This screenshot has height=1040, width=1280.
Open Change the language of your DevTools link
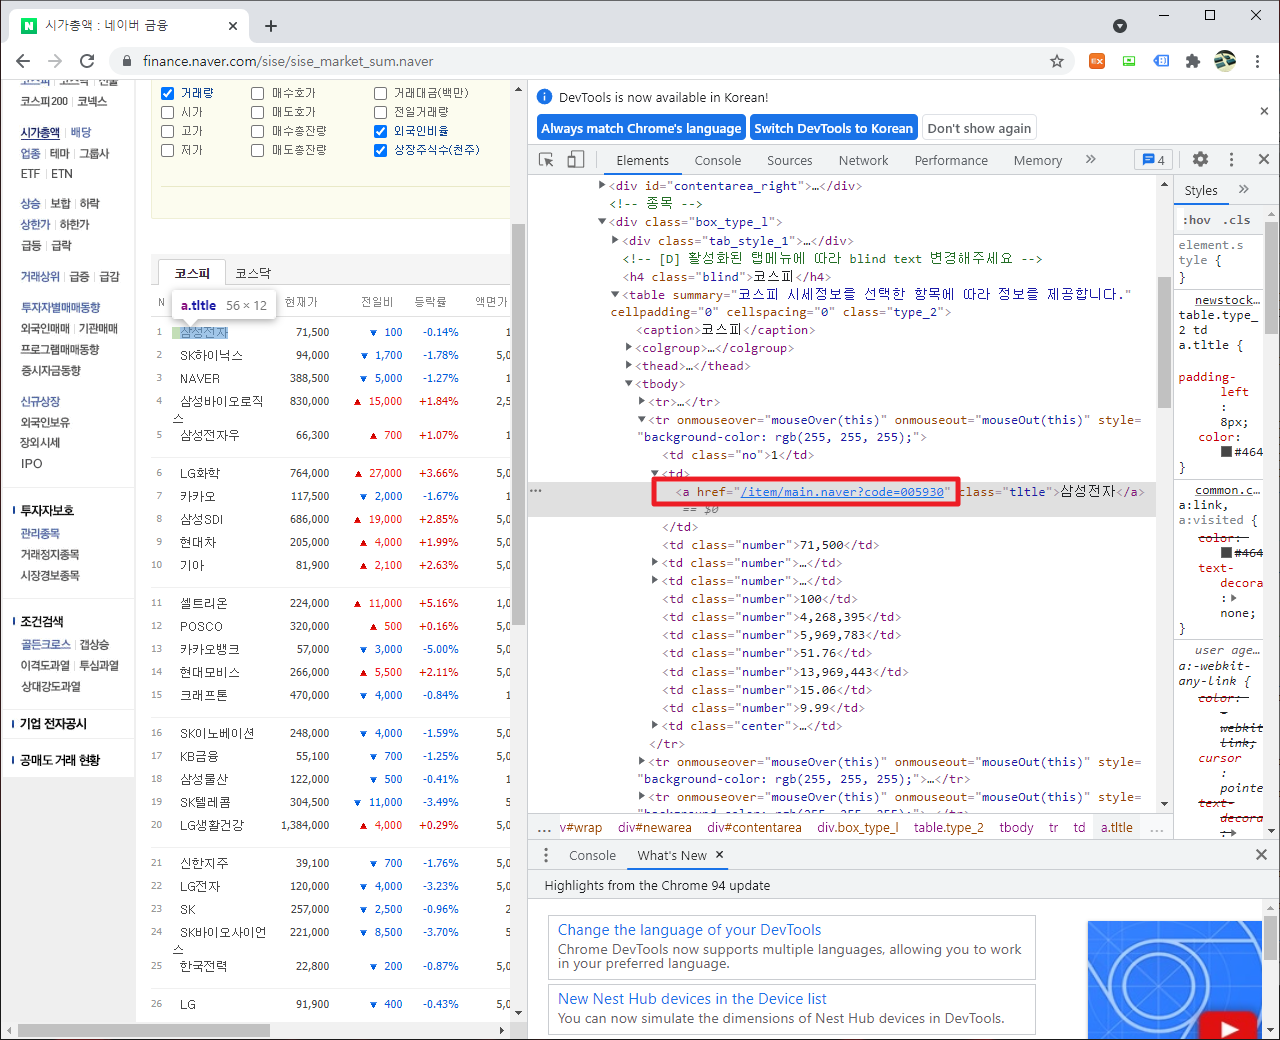[x=689, y=930]
